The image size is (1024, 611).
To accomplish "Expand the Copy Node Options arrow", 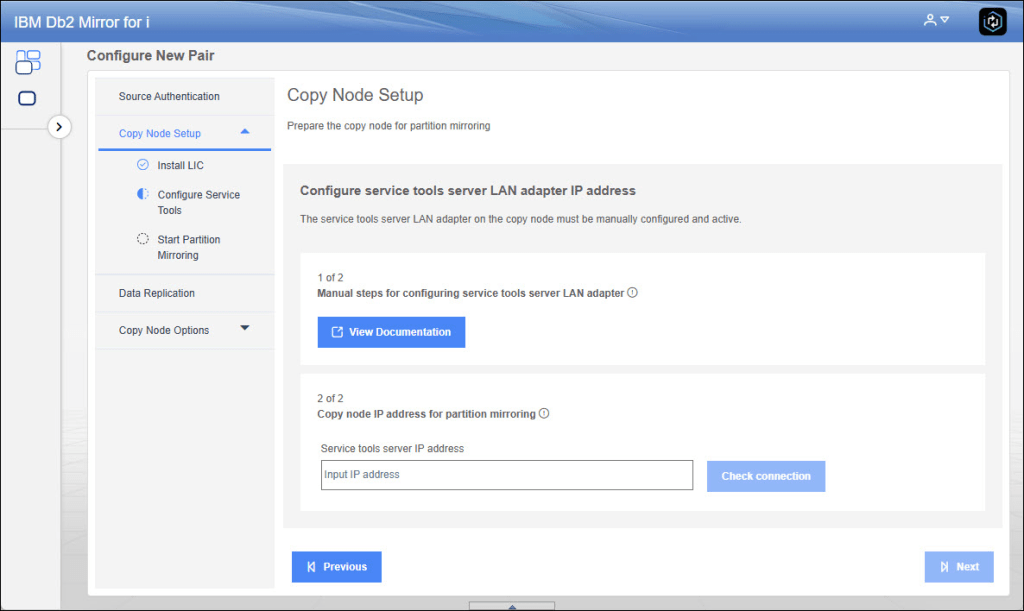I will coord(245,328).
